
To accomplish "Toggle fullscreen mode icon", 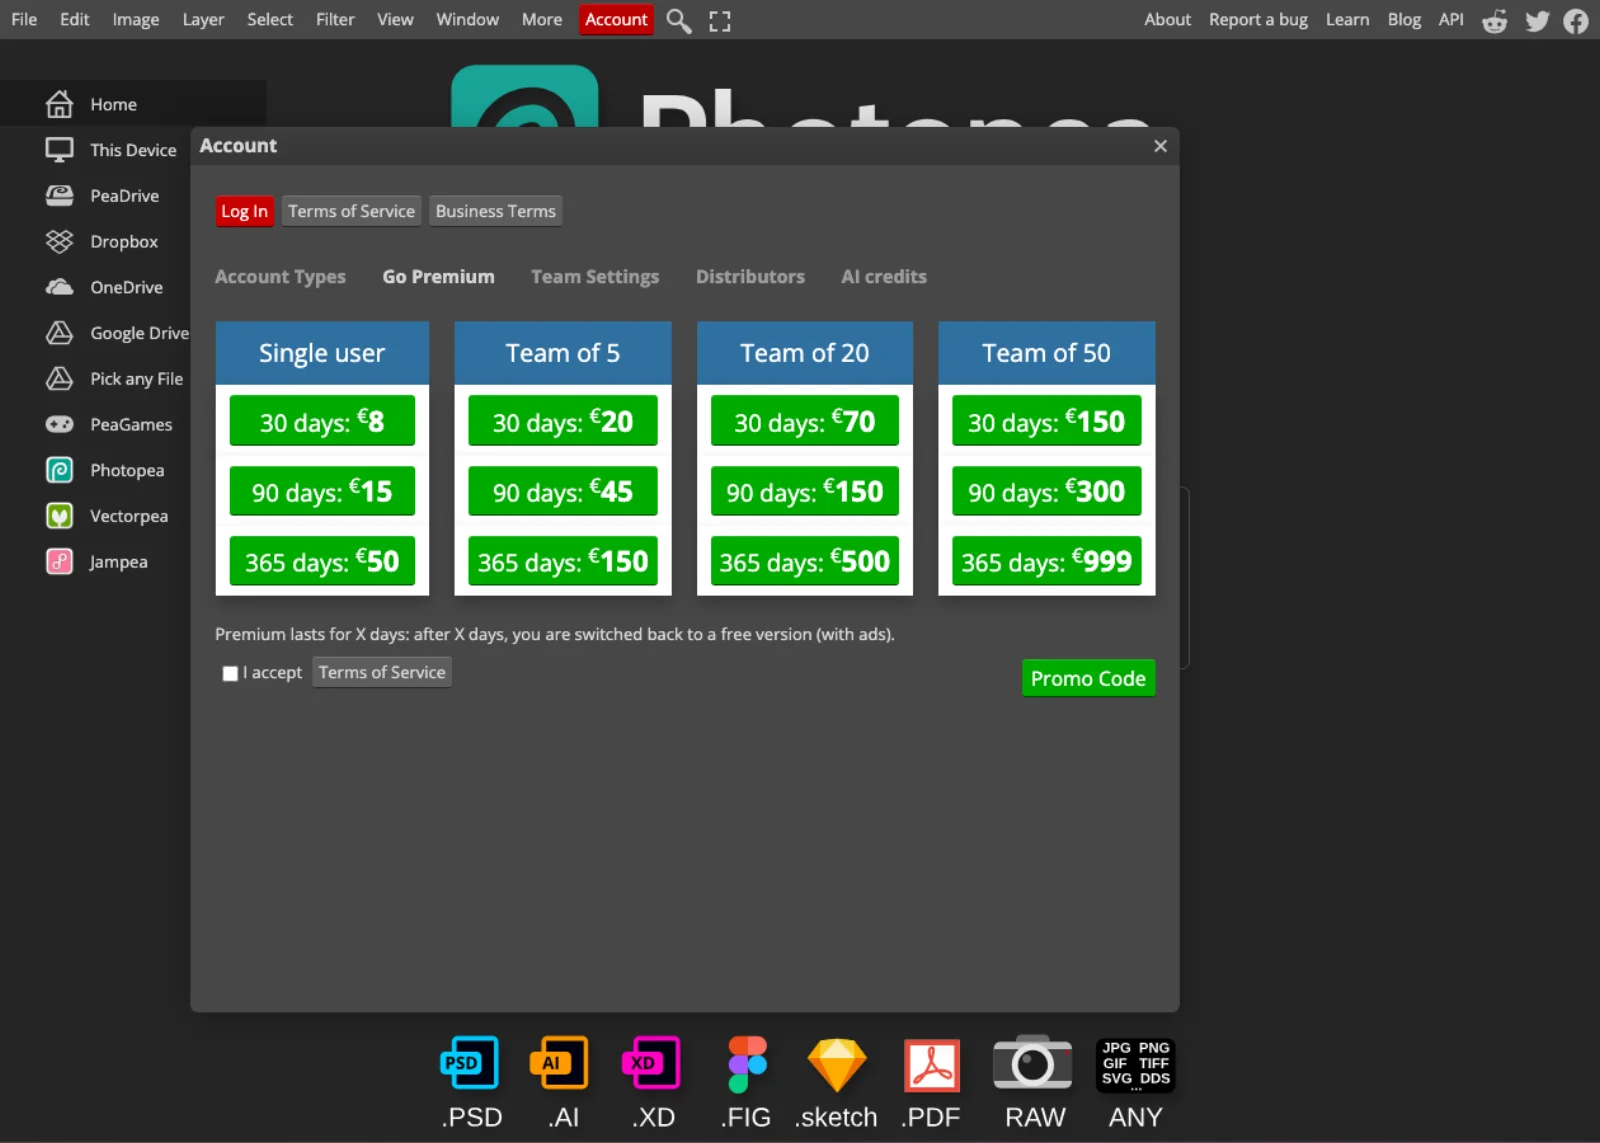I will click(x=720, y=21).
